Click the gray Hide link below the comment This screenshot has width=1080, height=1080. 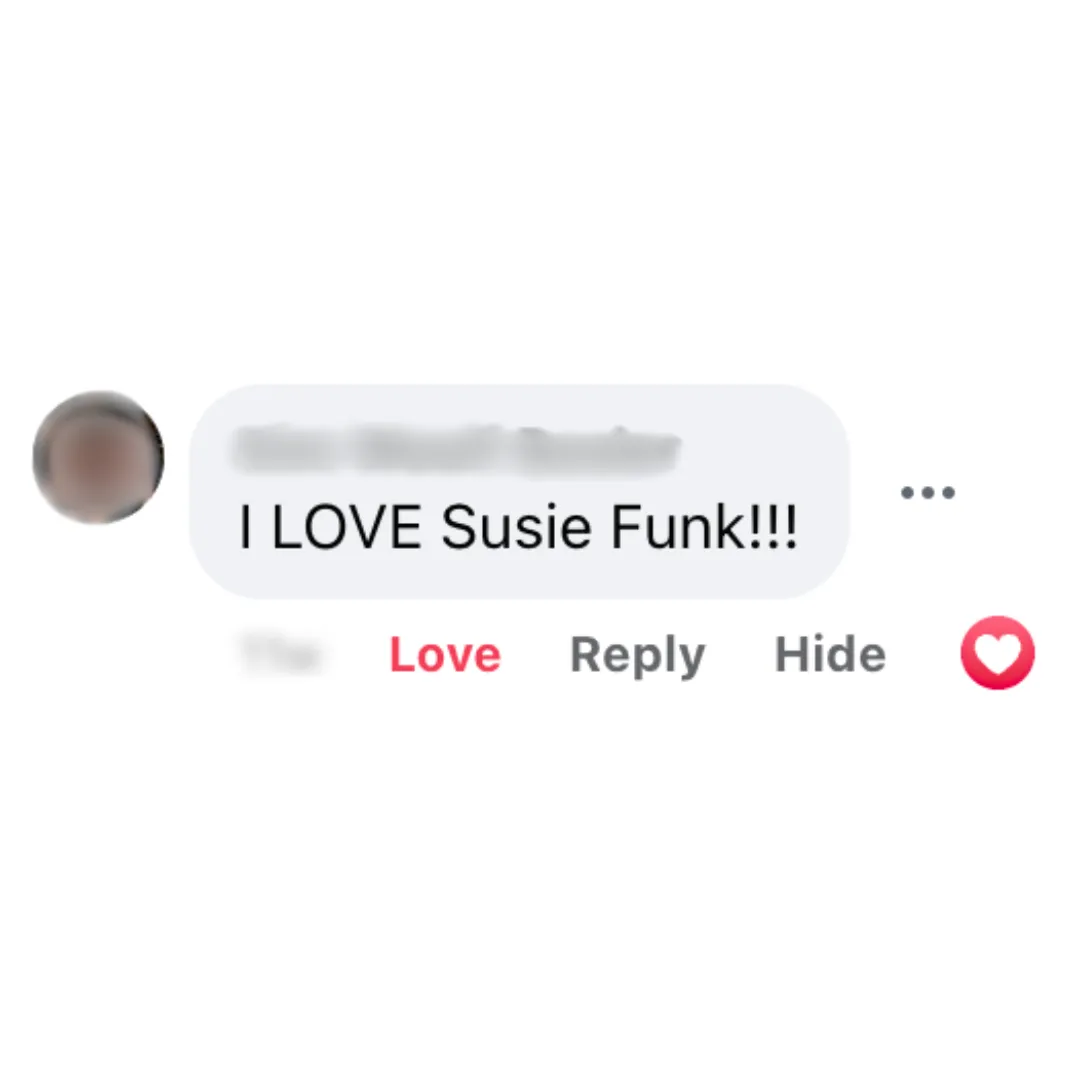[830, 654]
